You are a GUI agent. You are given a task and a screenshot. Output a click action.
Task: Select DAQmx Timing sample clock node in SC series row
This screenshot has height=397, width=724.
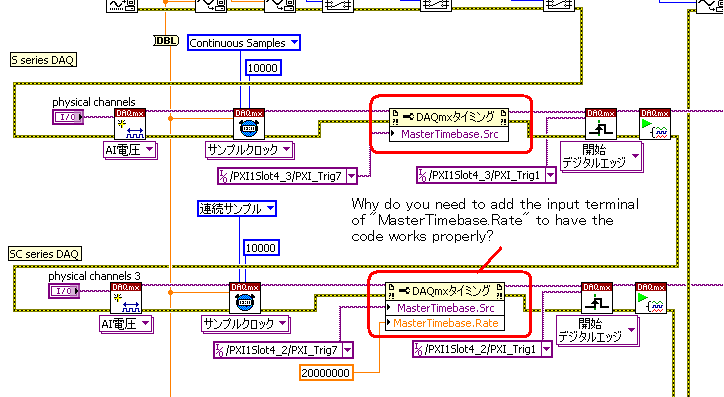(245, 298)
